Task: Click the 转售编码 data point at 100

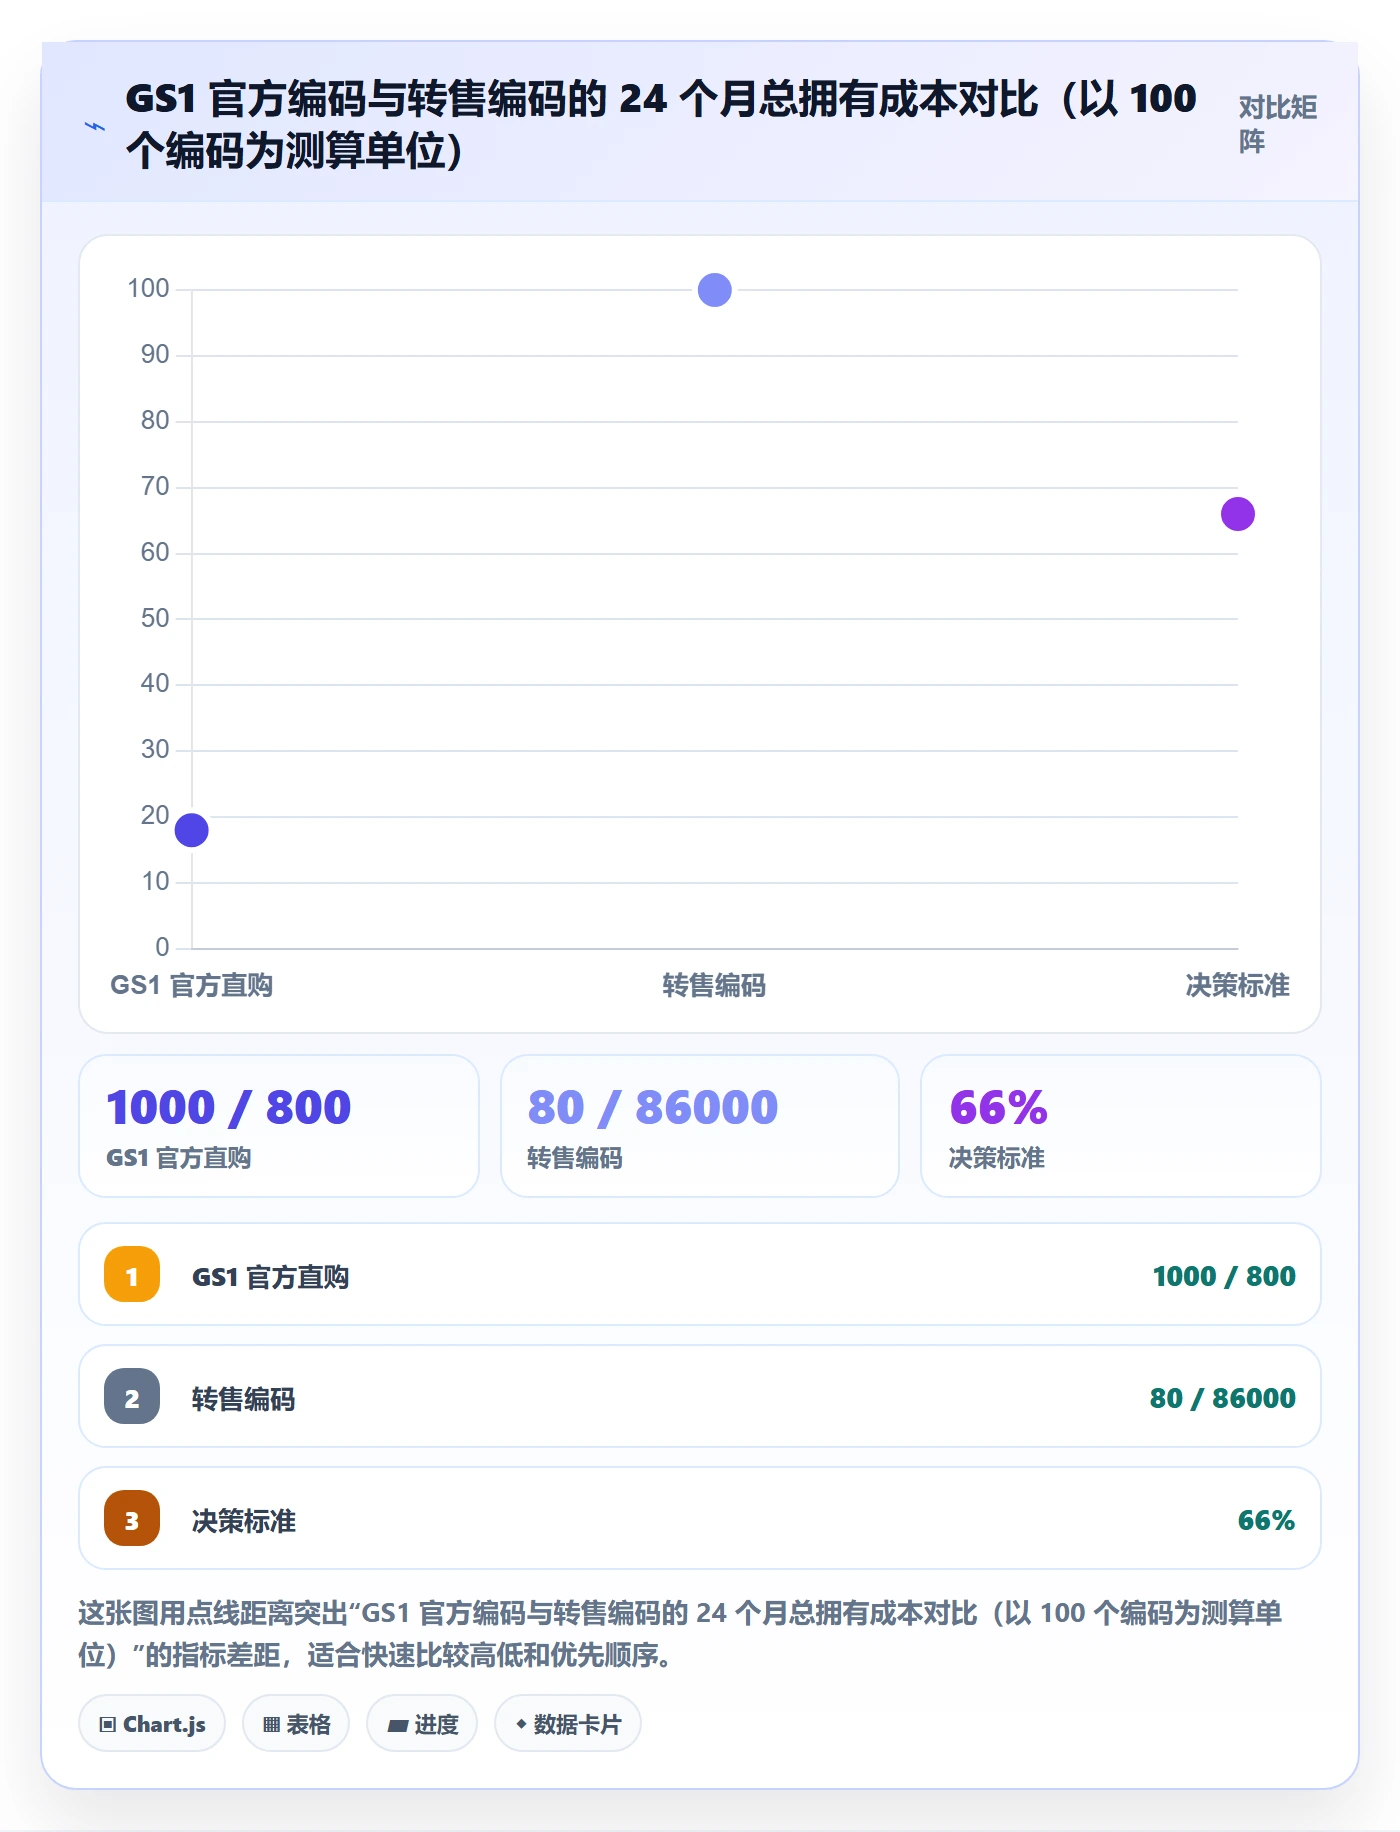Action: pyautogui.click(x=715, y=290)
